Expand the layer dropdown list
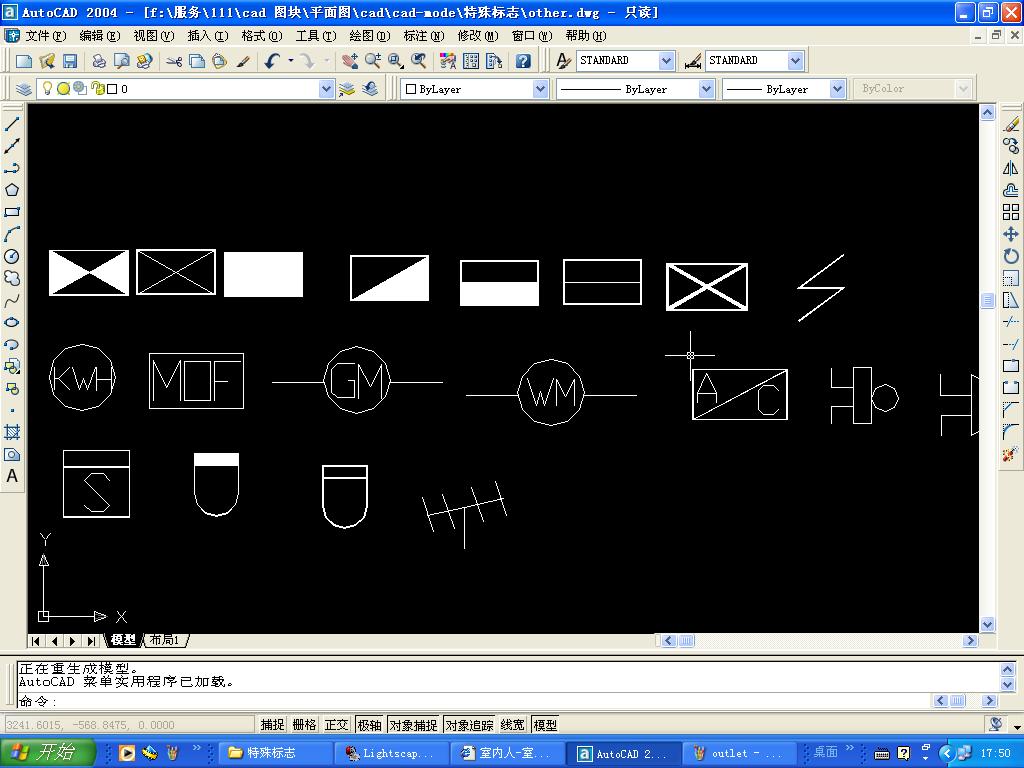Screen dimensions: 1024x768 click(x=326, y=89)
